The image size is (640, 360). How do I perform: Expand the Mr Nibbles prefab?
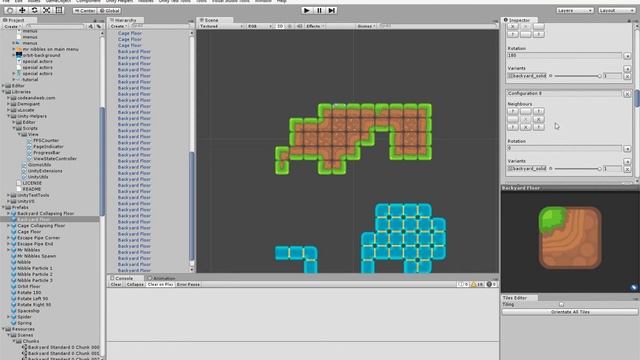[x=9, y=250]
